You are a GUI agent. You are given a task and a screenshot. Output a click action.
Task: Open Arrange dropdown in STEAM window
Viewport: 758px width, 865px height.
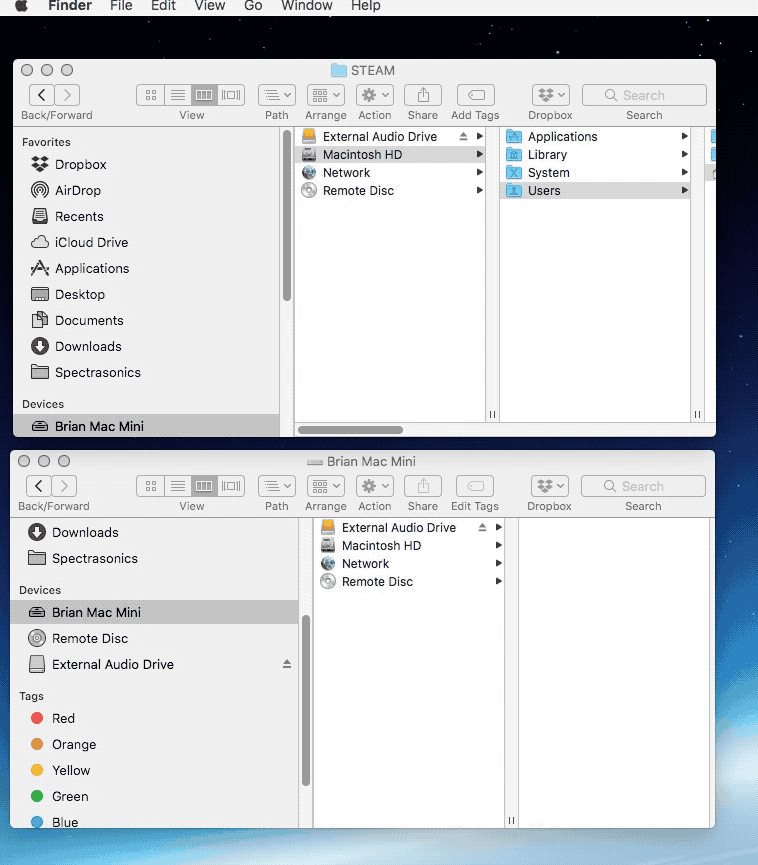(325, 95)
